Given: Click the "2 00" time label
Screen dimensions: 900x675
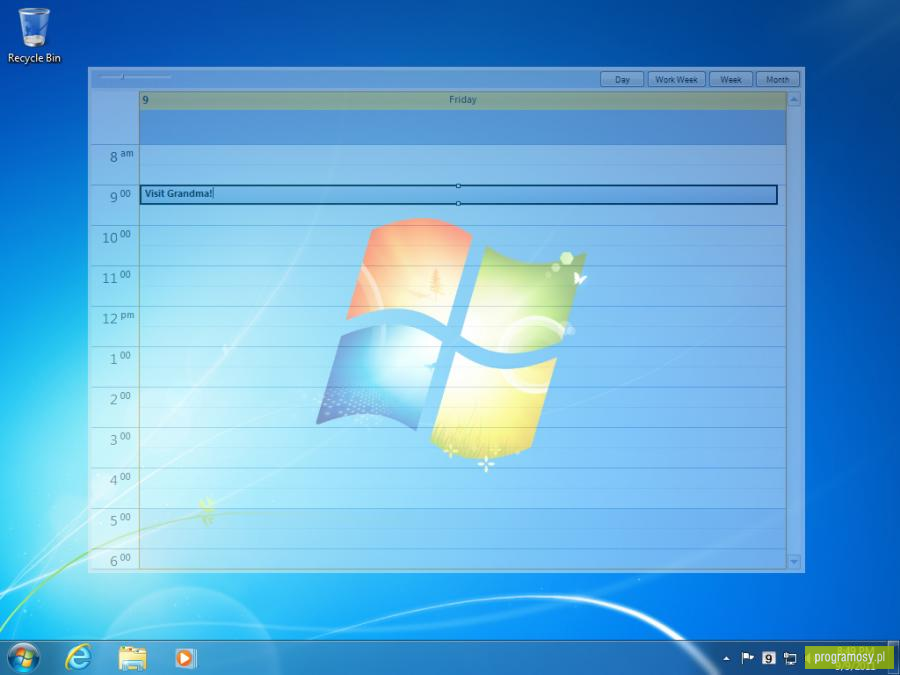Looking at the screenshot, I should tap(120, 399).
